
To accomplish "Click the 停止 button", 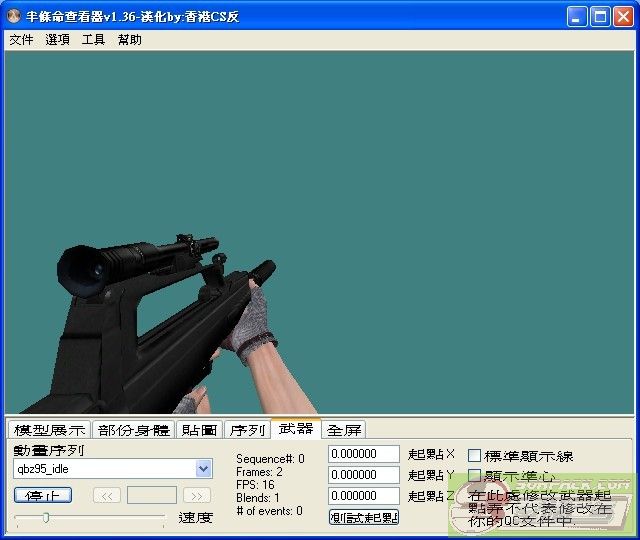I will click(x=43, y=496).
